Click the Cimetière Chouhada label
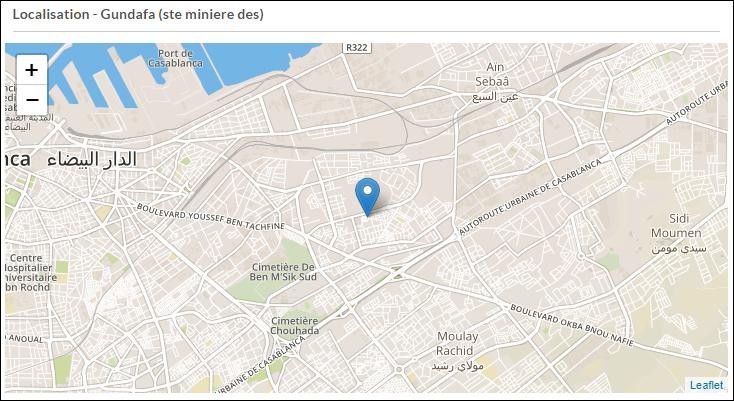734x401 pixels. [294, 326]
